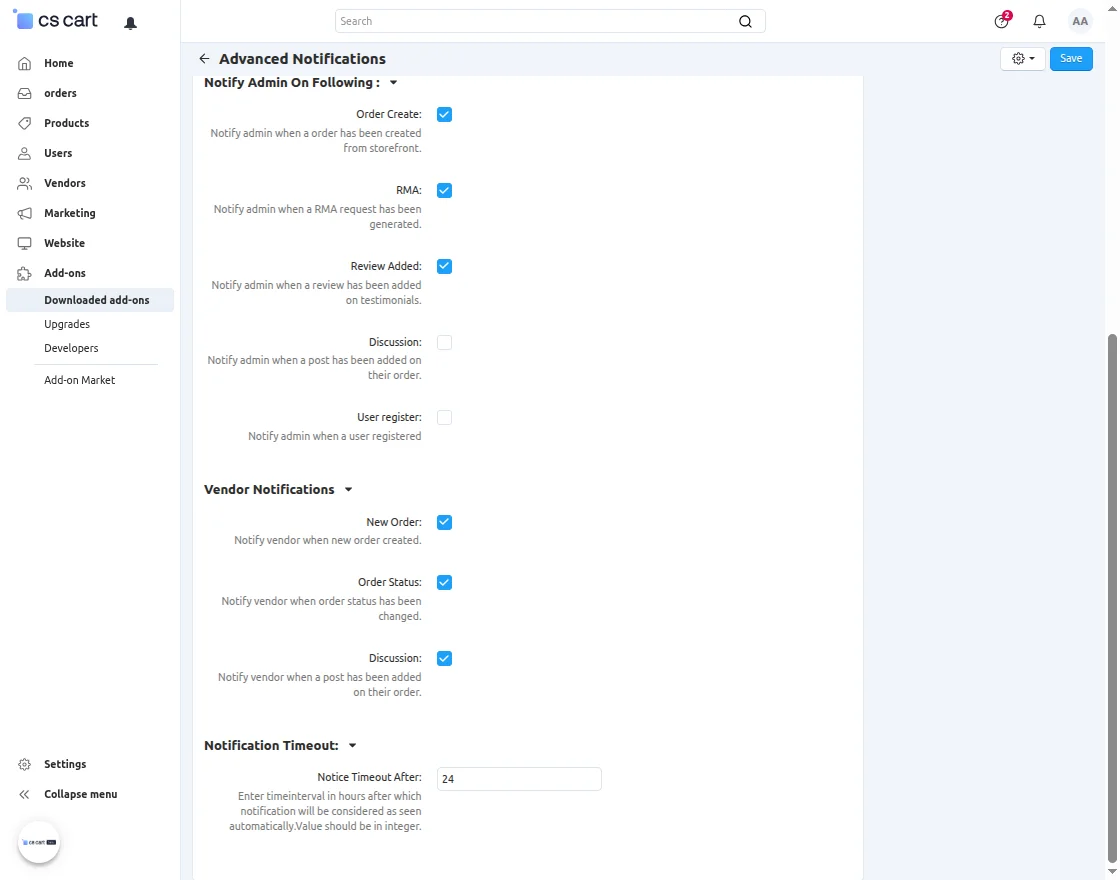
Task: Open Website menu item
Action: (x=64, y=244)
